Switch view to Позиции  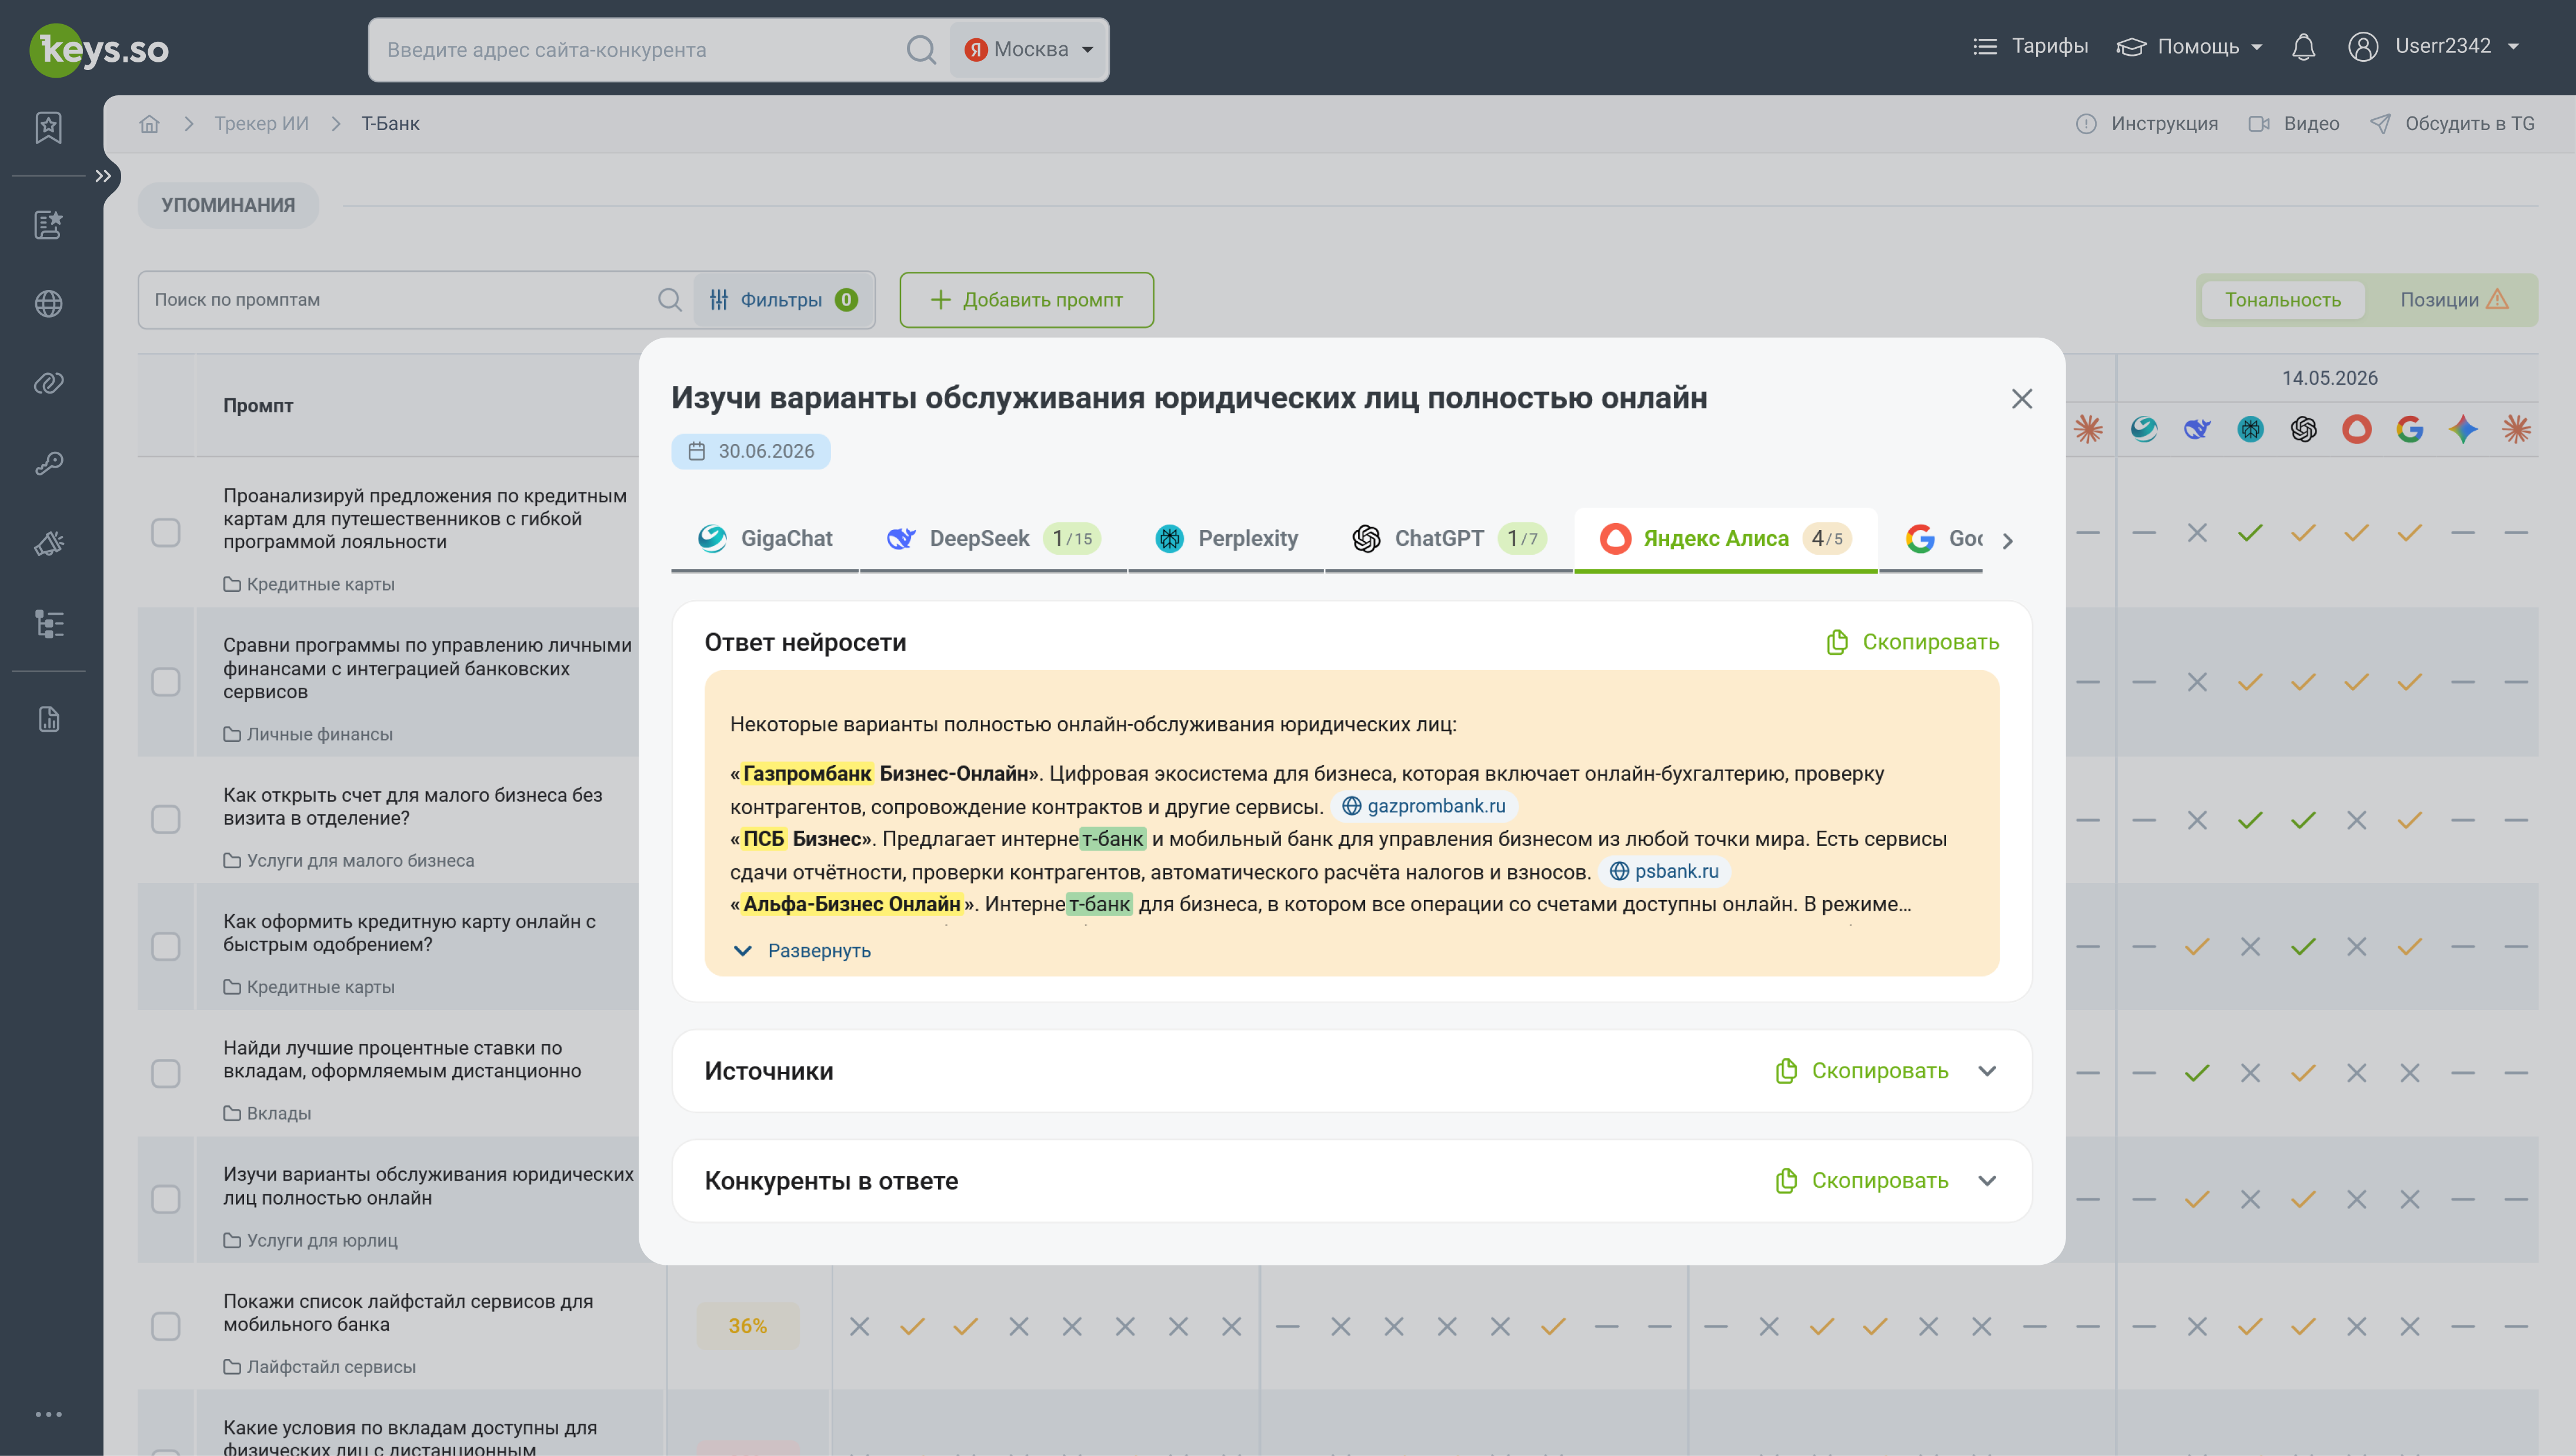2453,300
